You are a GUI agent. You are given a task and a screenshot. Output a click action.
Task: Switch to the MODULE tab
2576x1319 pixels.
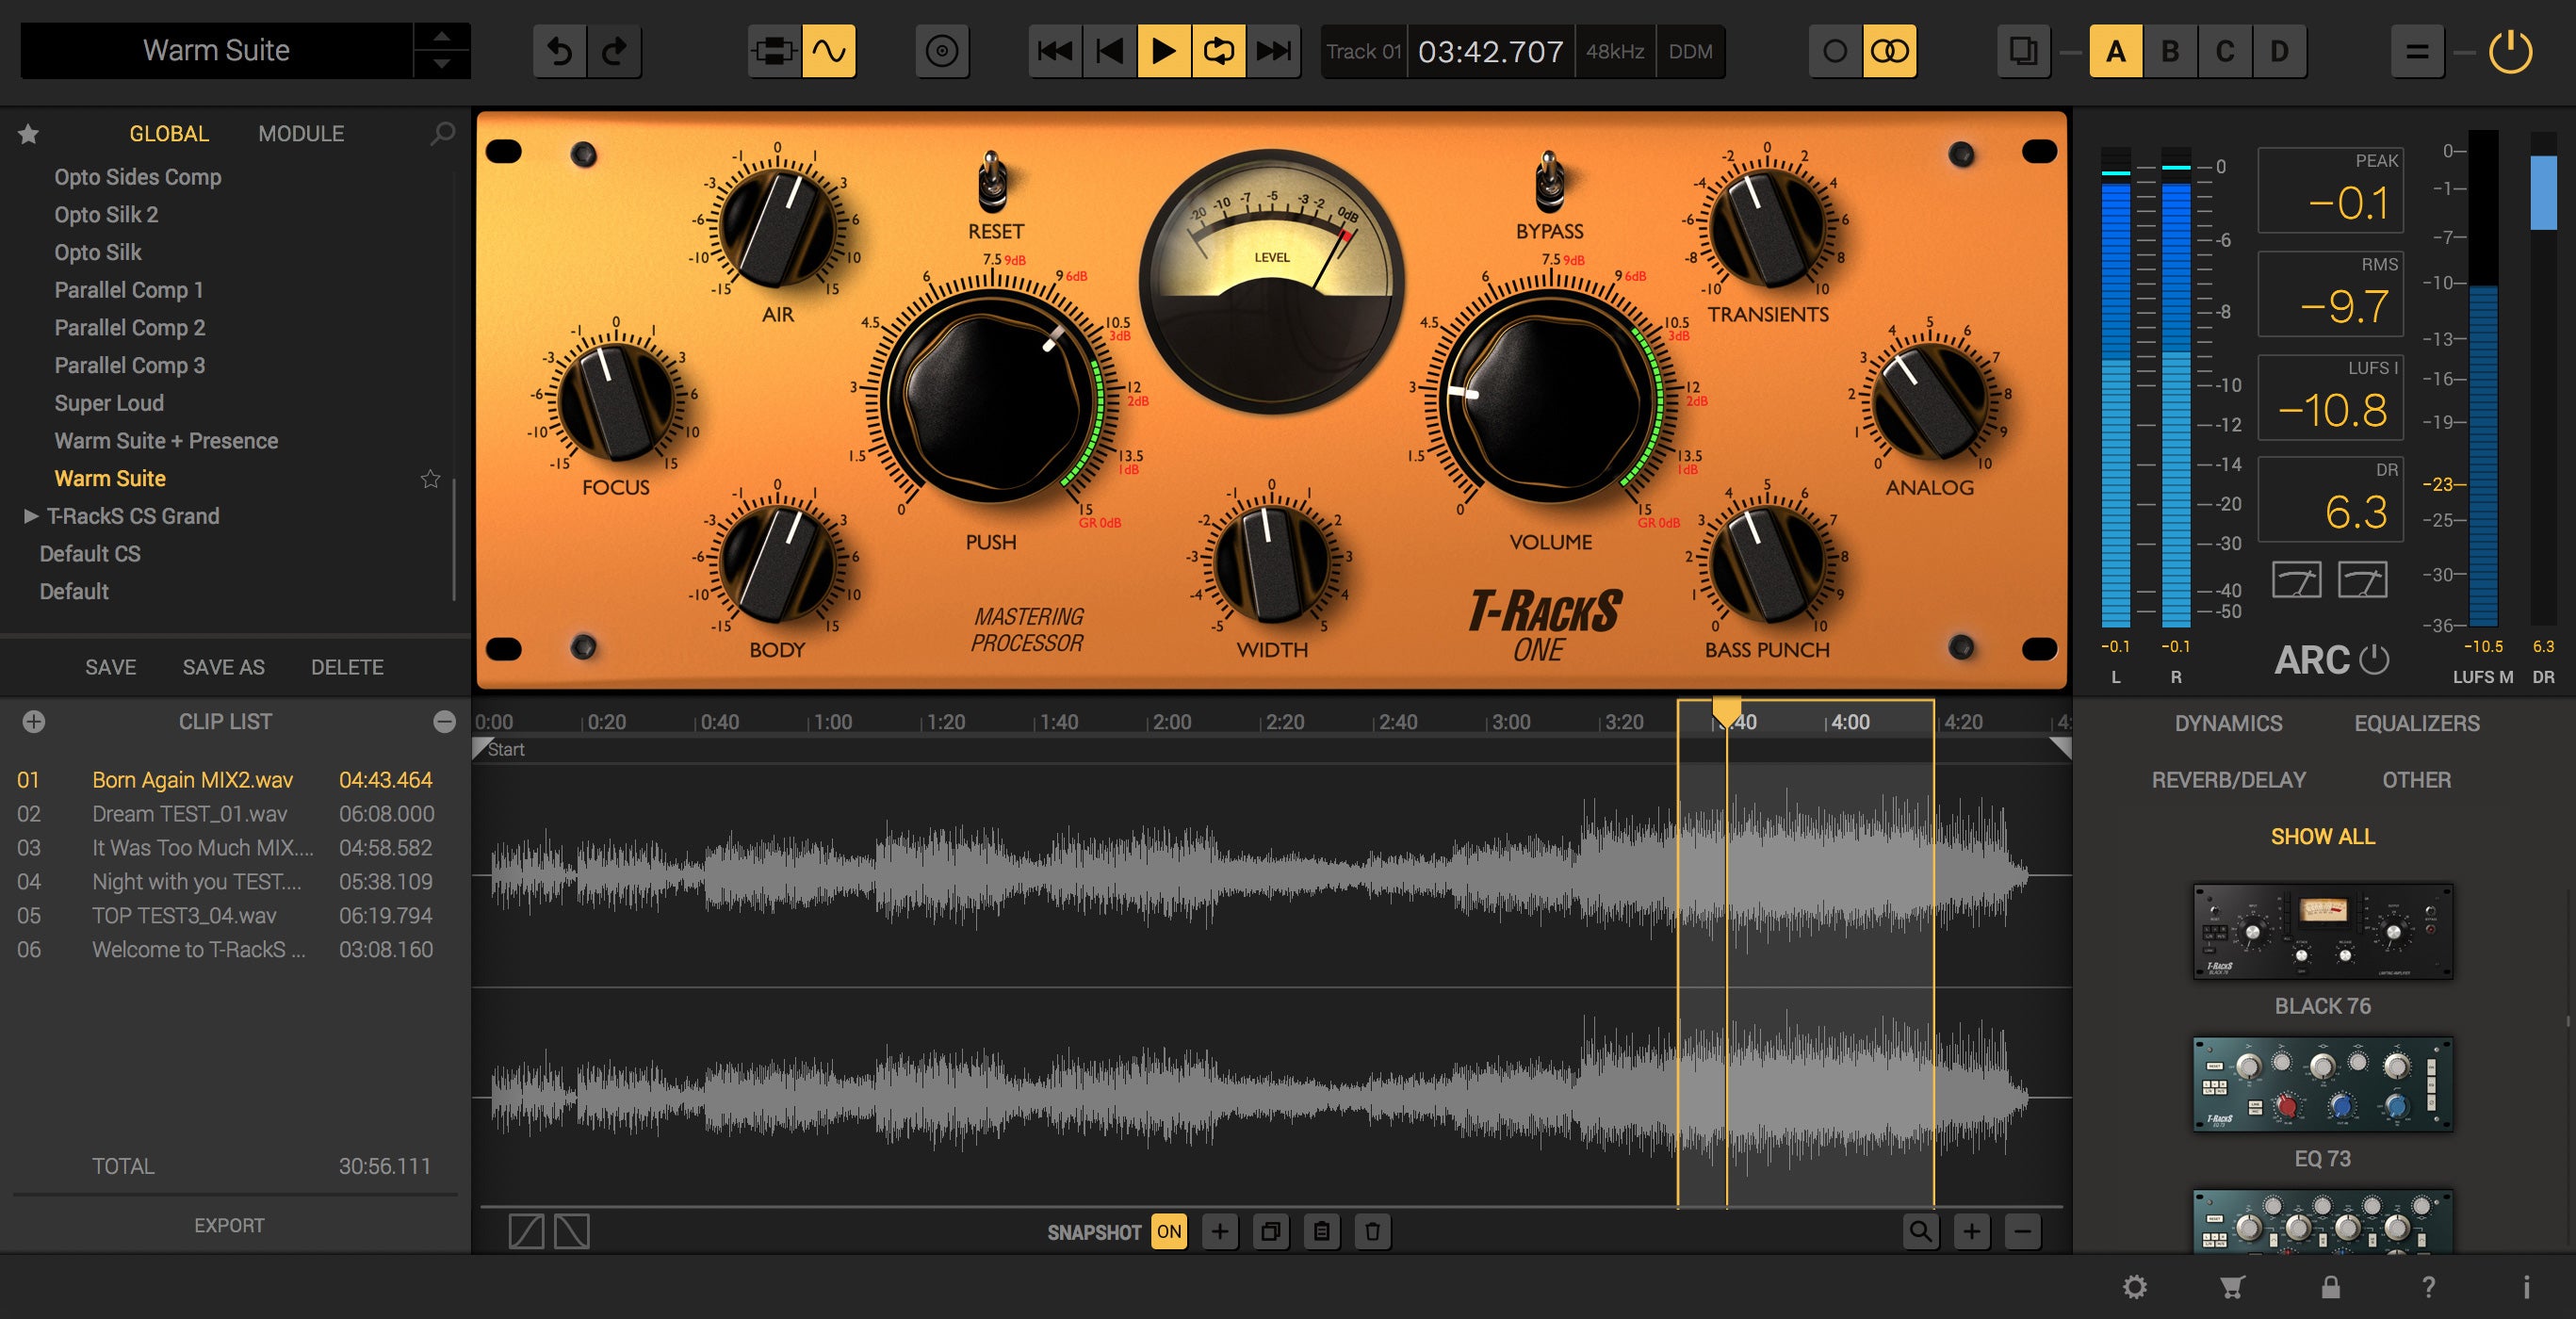click(301, 133)
